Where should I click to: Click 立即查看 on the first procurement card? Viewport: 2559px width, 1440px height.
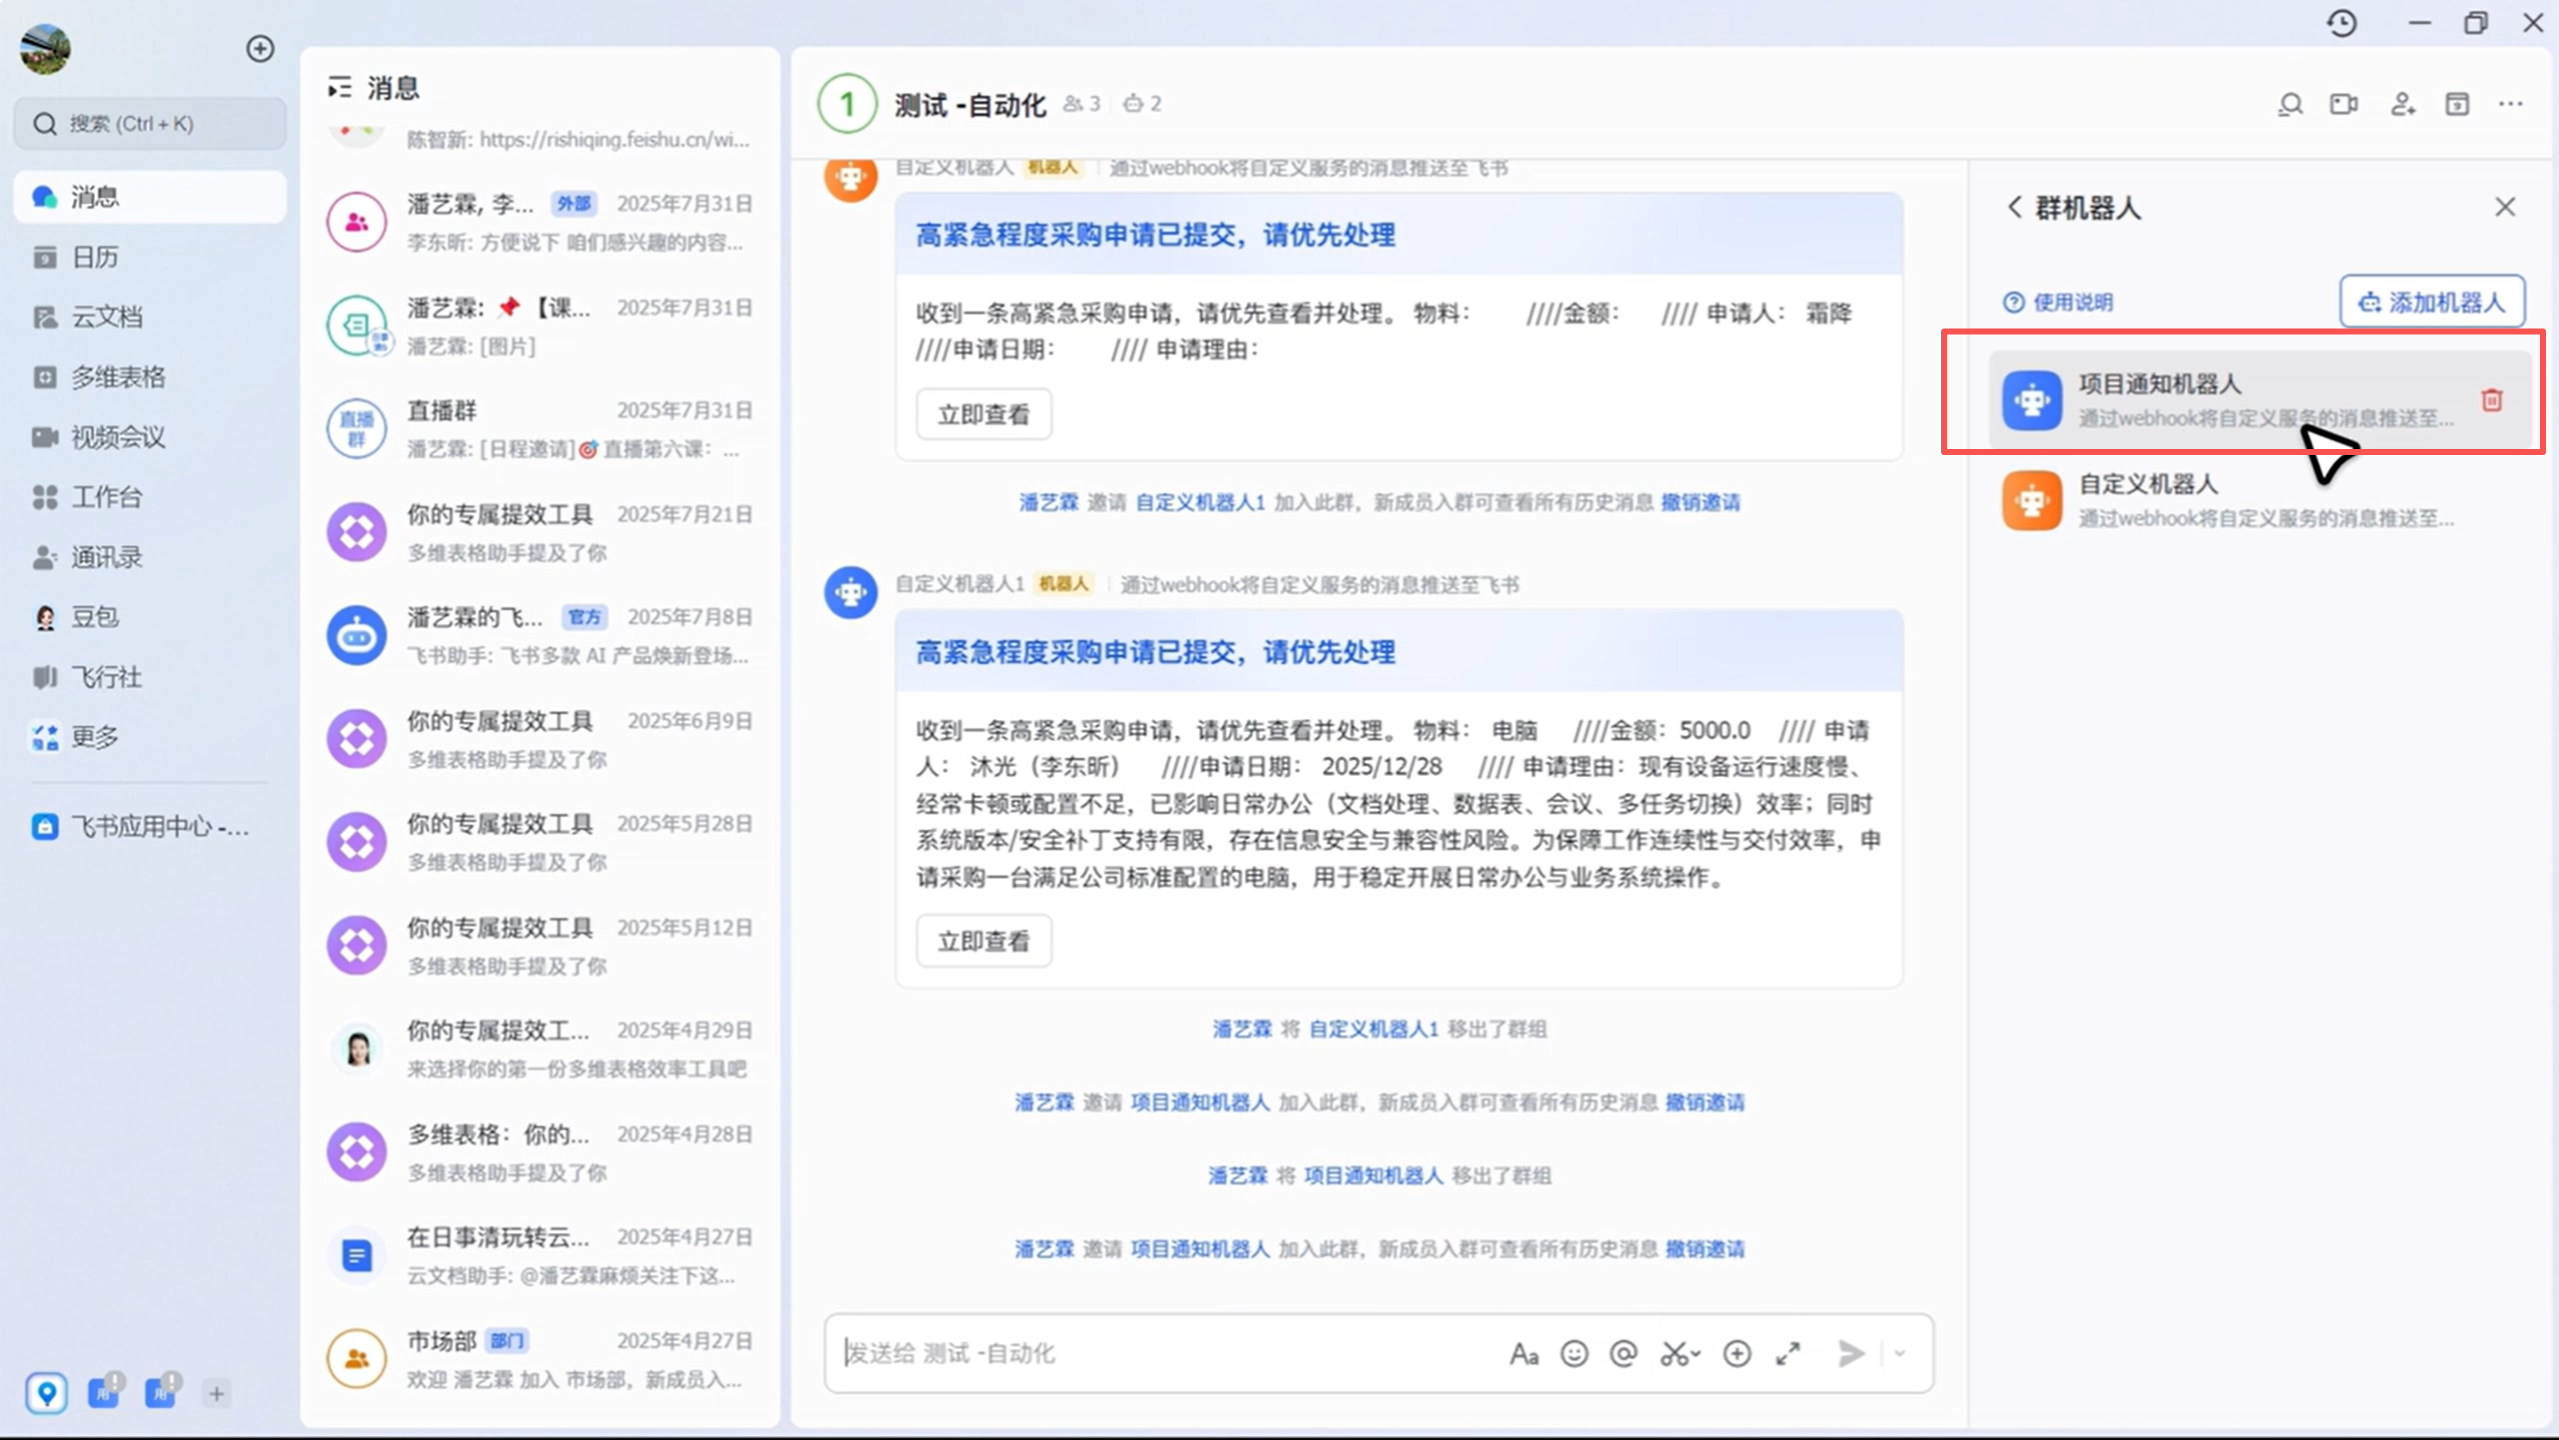(983, 414)
